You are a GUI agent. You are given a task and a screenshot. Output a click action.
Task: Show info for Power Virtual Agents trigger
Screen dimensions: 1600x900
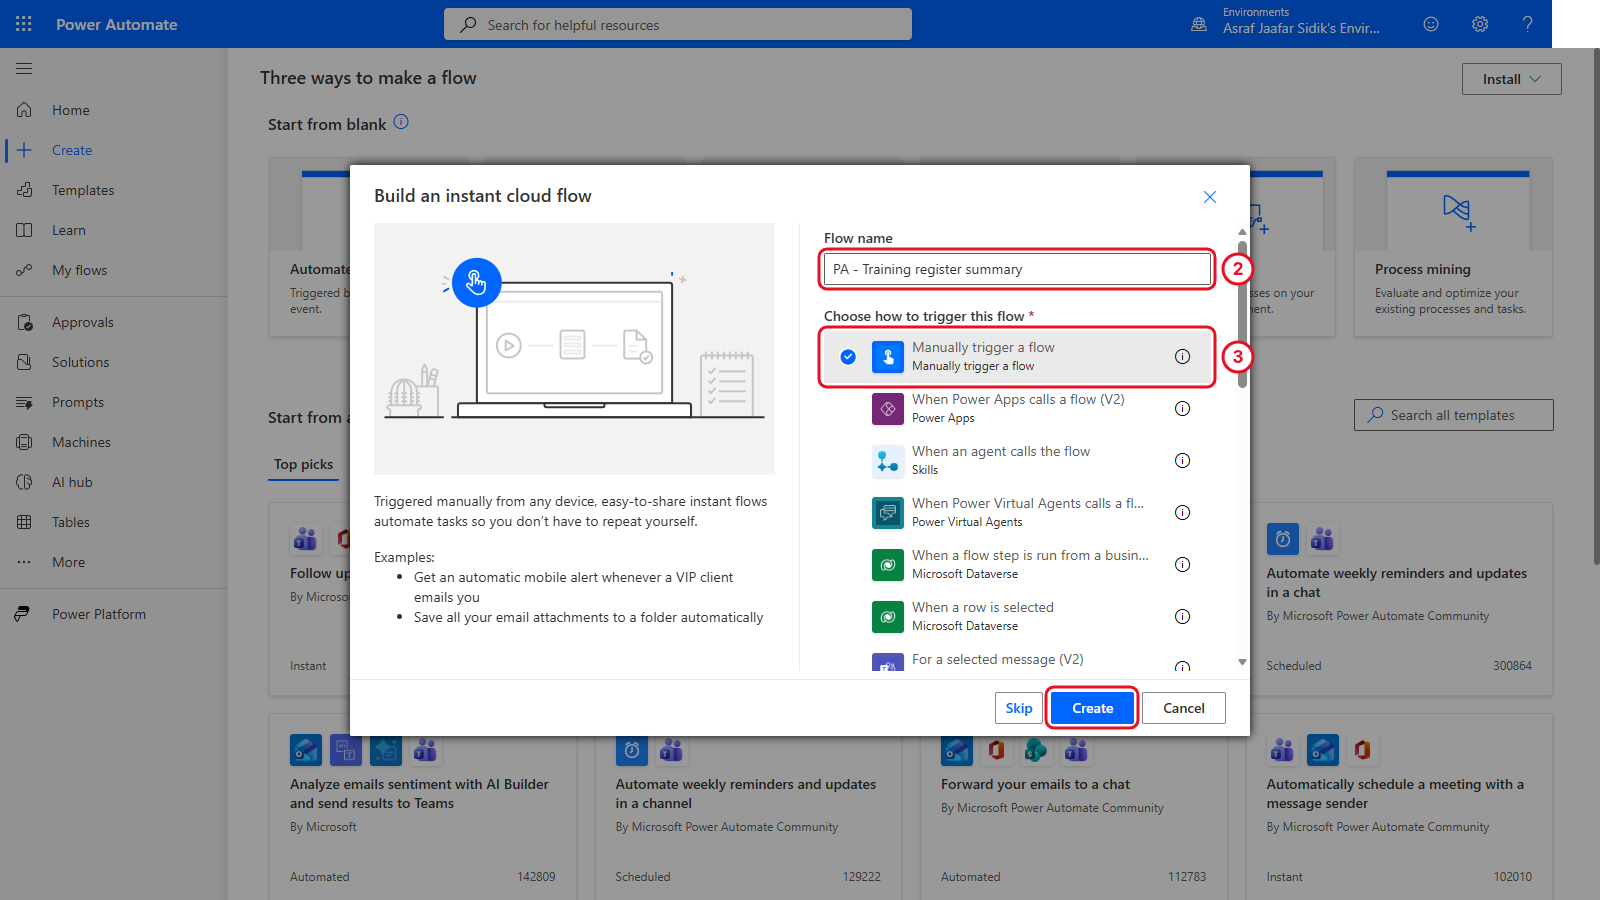[x=1182, y=512]
